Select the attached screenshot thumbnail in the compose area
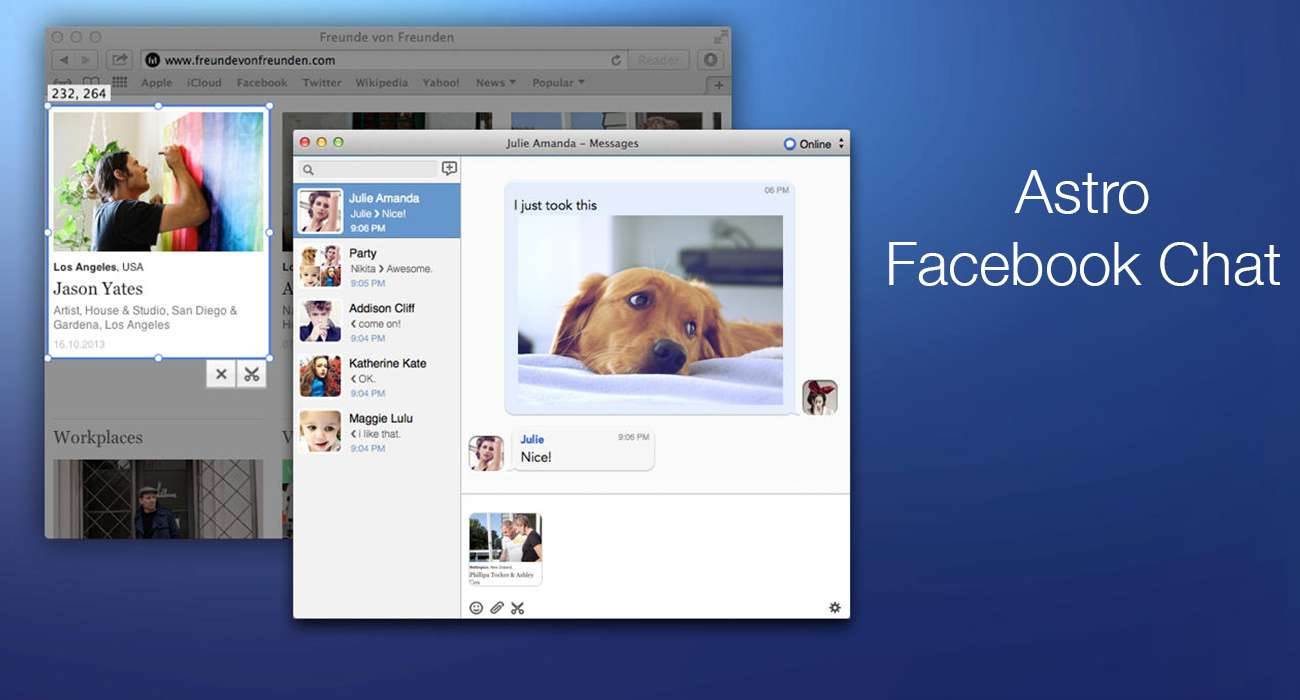The height and width of the screenshot is (700, 1300). pyautogui.click(x=505, y=549)
